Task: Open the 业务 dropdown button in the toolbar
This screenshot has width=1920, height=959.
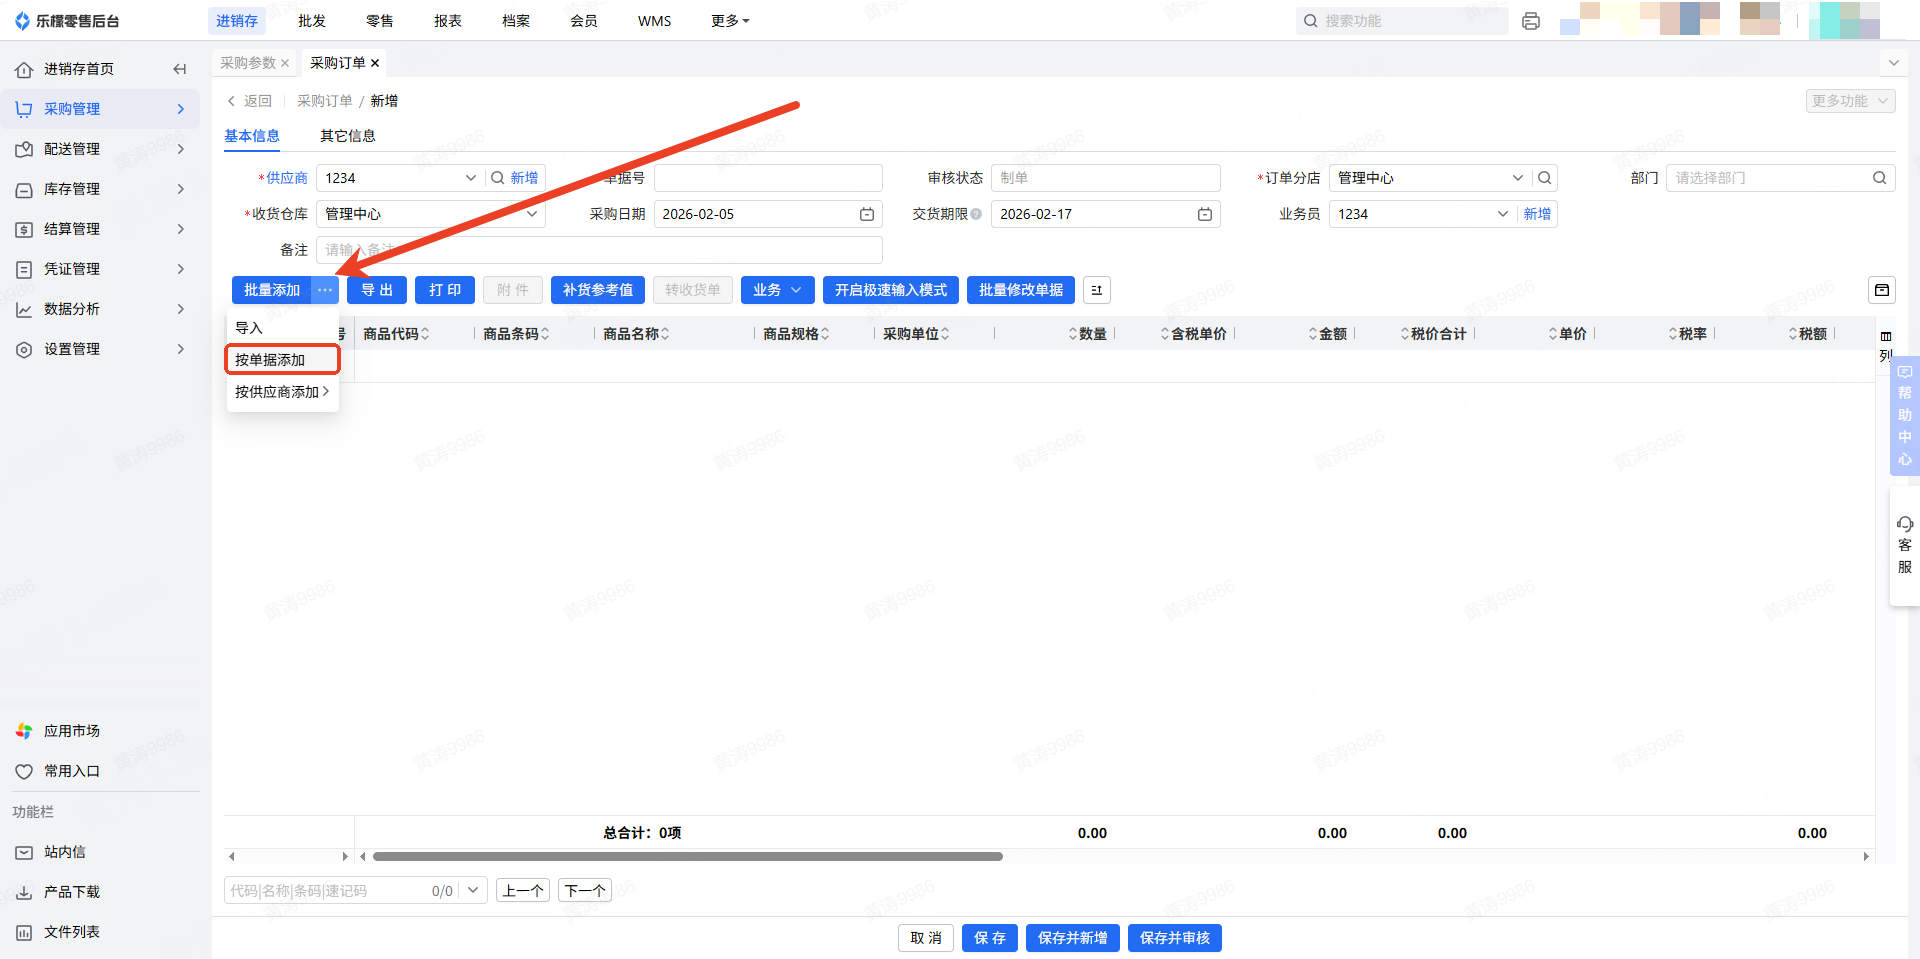Action: 777,290
